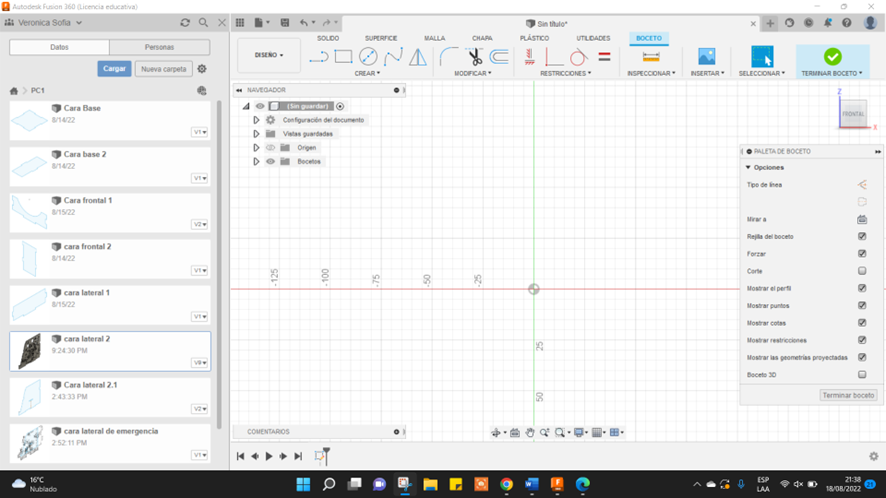Switch to the UTILIDADES tab
The image size is (886, 498).
click(593, 38)
